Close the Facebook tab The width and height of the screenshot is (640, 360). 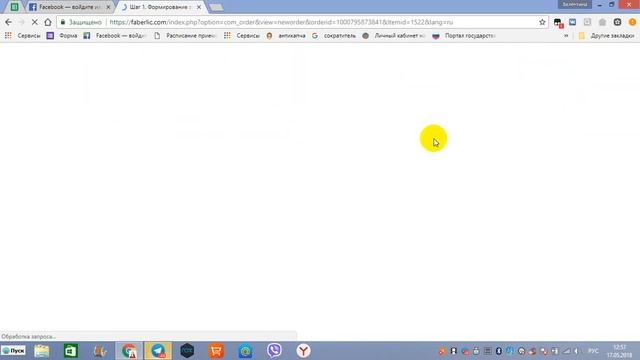(x=108, y=7)
